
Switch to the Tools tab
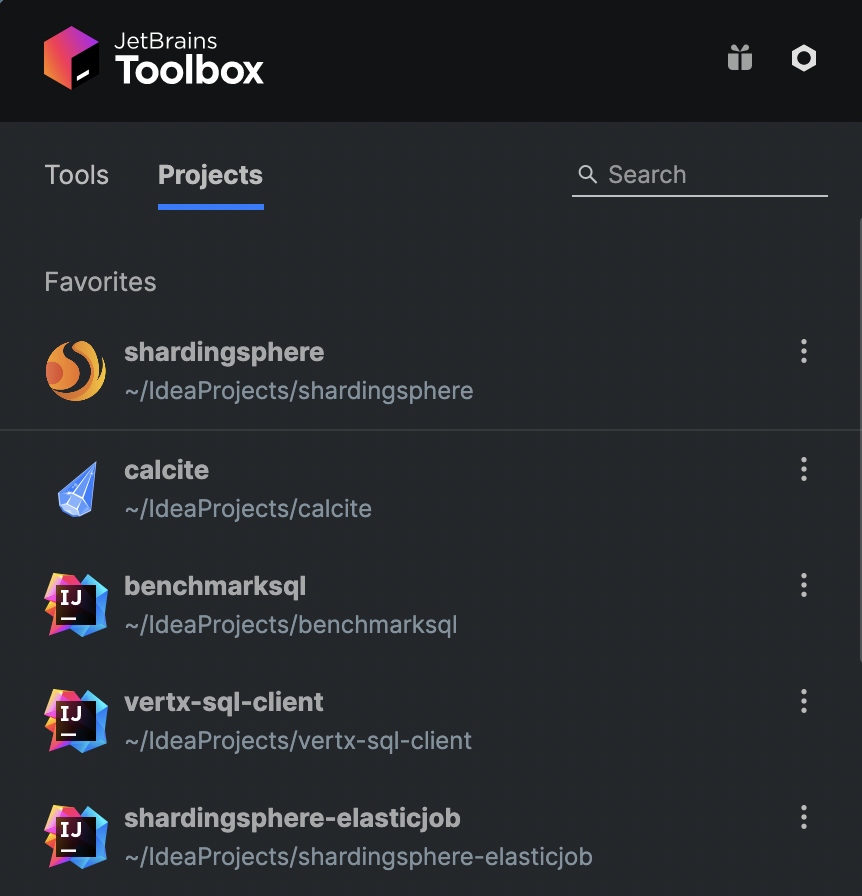(77, 175)
